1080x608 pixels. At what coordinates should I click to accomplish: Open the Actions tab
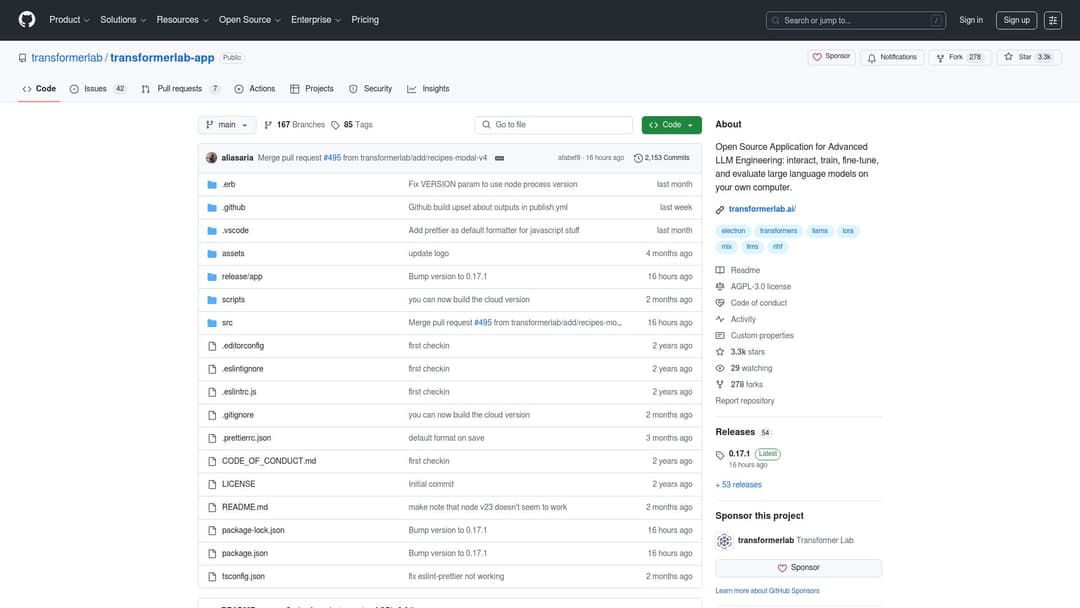[255, 89]
